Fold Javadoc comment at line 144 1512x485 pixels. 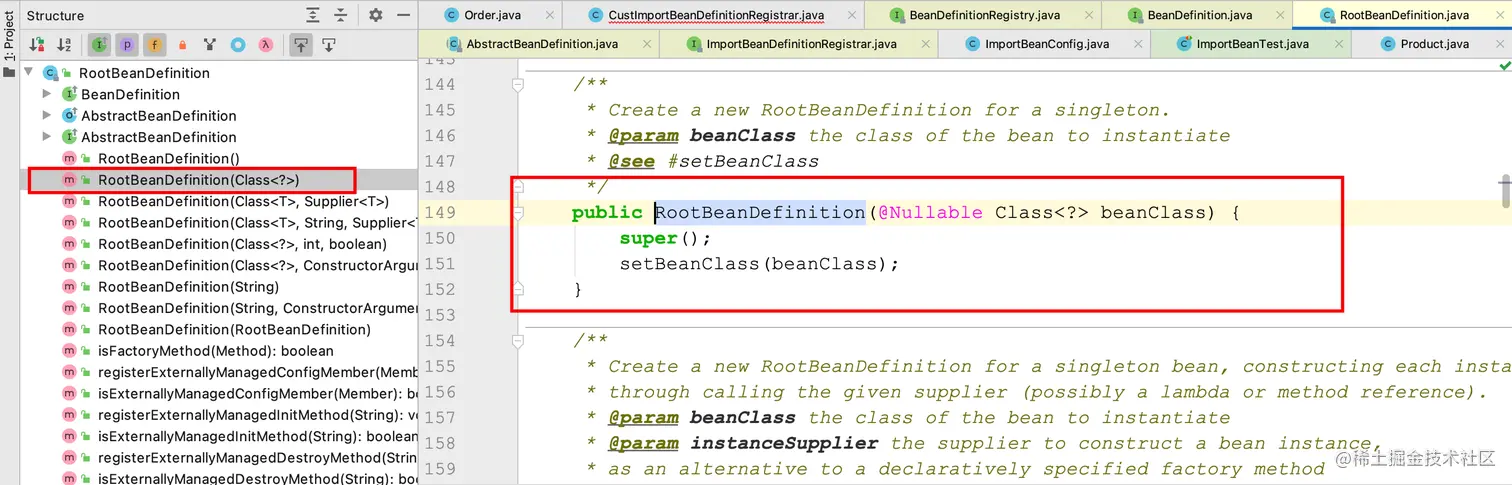tap(517, 85)
